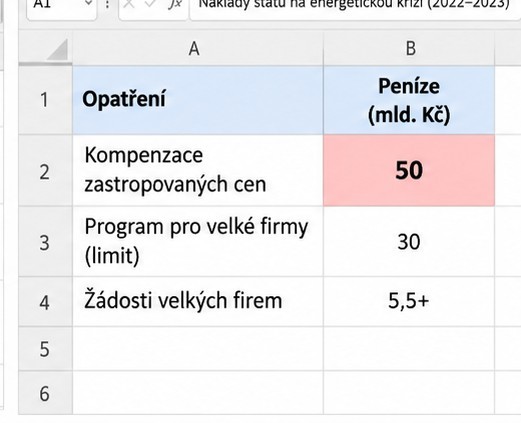Select column B header
This screenshot has width=521, height=423.
click(x=409, y=49)
